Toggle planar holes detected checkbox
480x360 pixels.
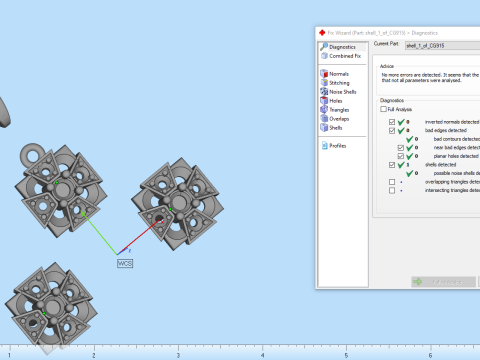[x=401, y=156]
